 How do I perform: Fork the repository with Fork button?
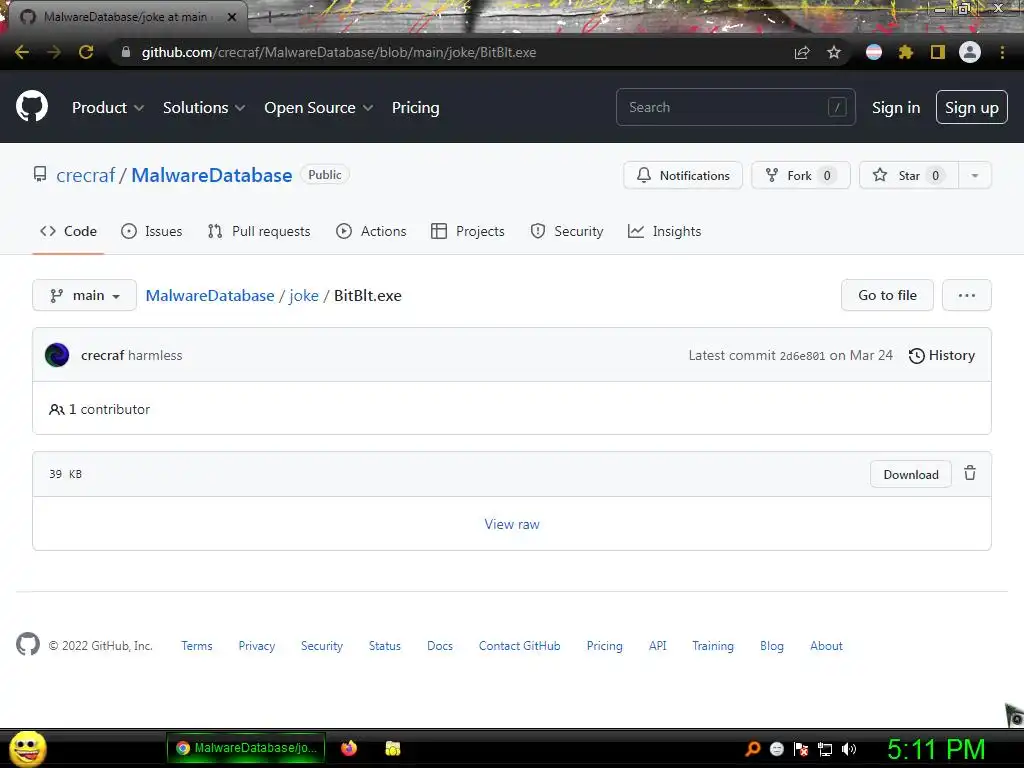pyautogui.click(x=801, y=175)
